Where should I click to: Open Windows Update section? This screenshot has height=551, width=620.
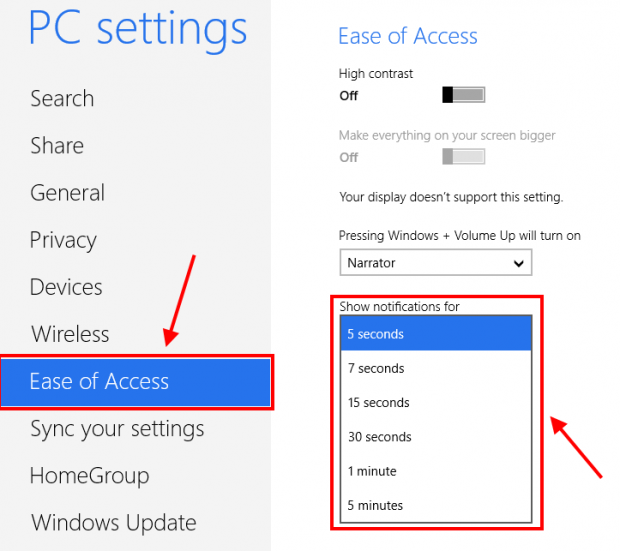[113, 523]
